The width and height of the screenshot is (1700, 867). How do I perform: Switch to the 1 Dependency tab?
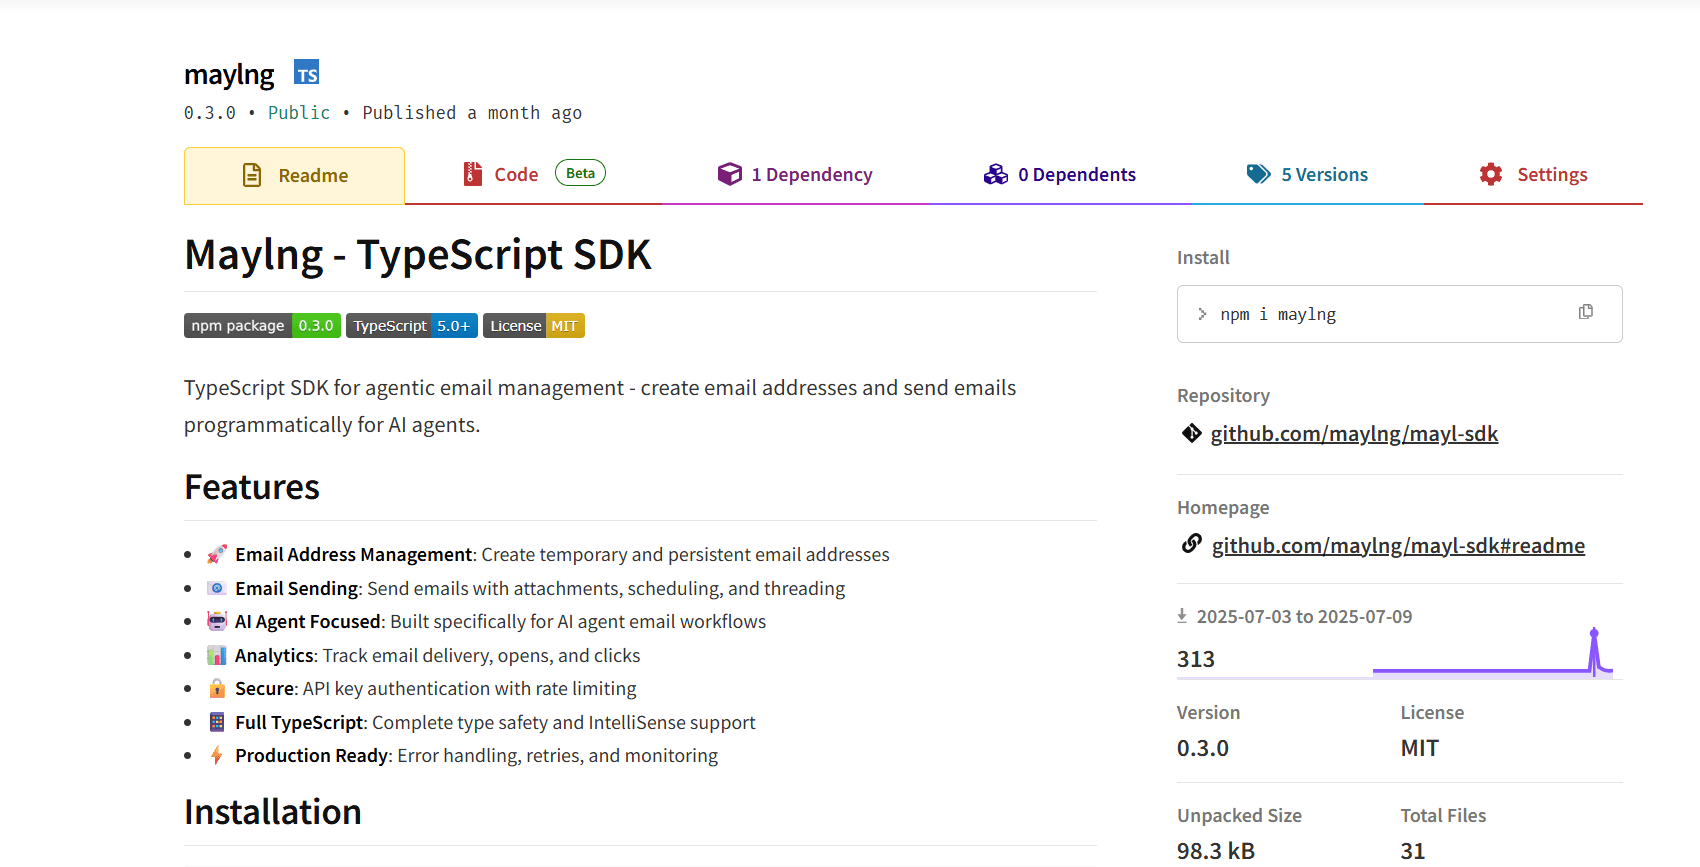coord(796,175)
